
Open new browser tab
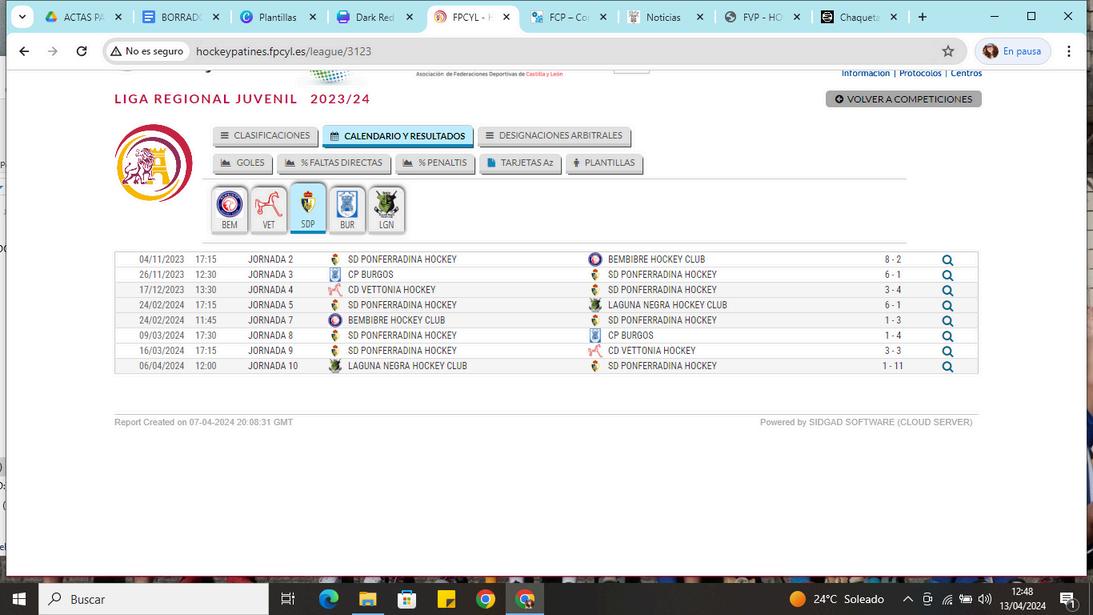[x=922, y=17]
